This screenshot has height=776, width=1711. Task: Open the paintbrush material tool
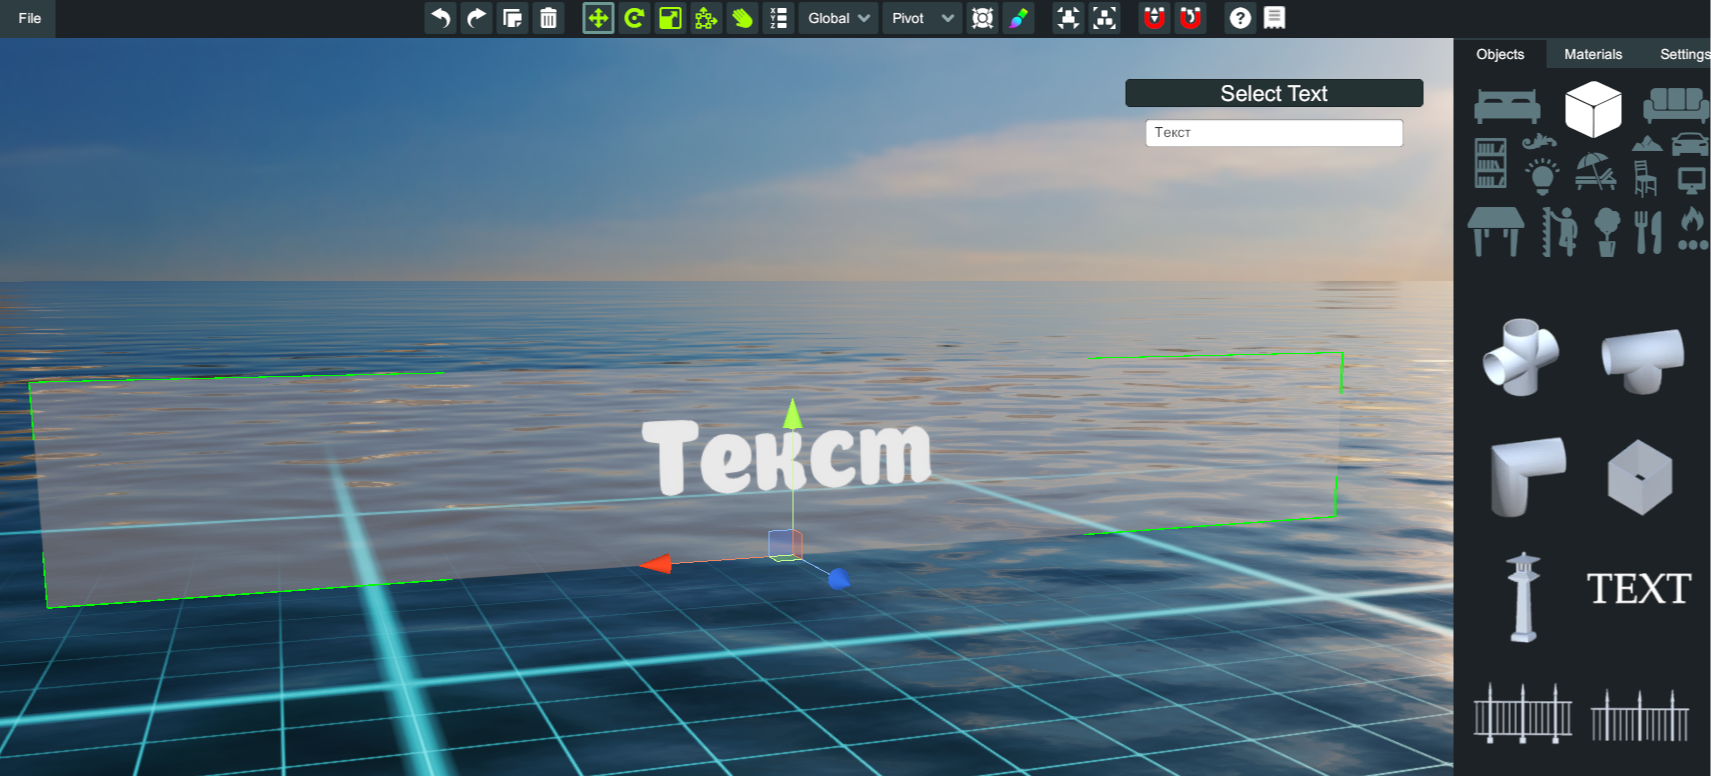coord(1019,18)
